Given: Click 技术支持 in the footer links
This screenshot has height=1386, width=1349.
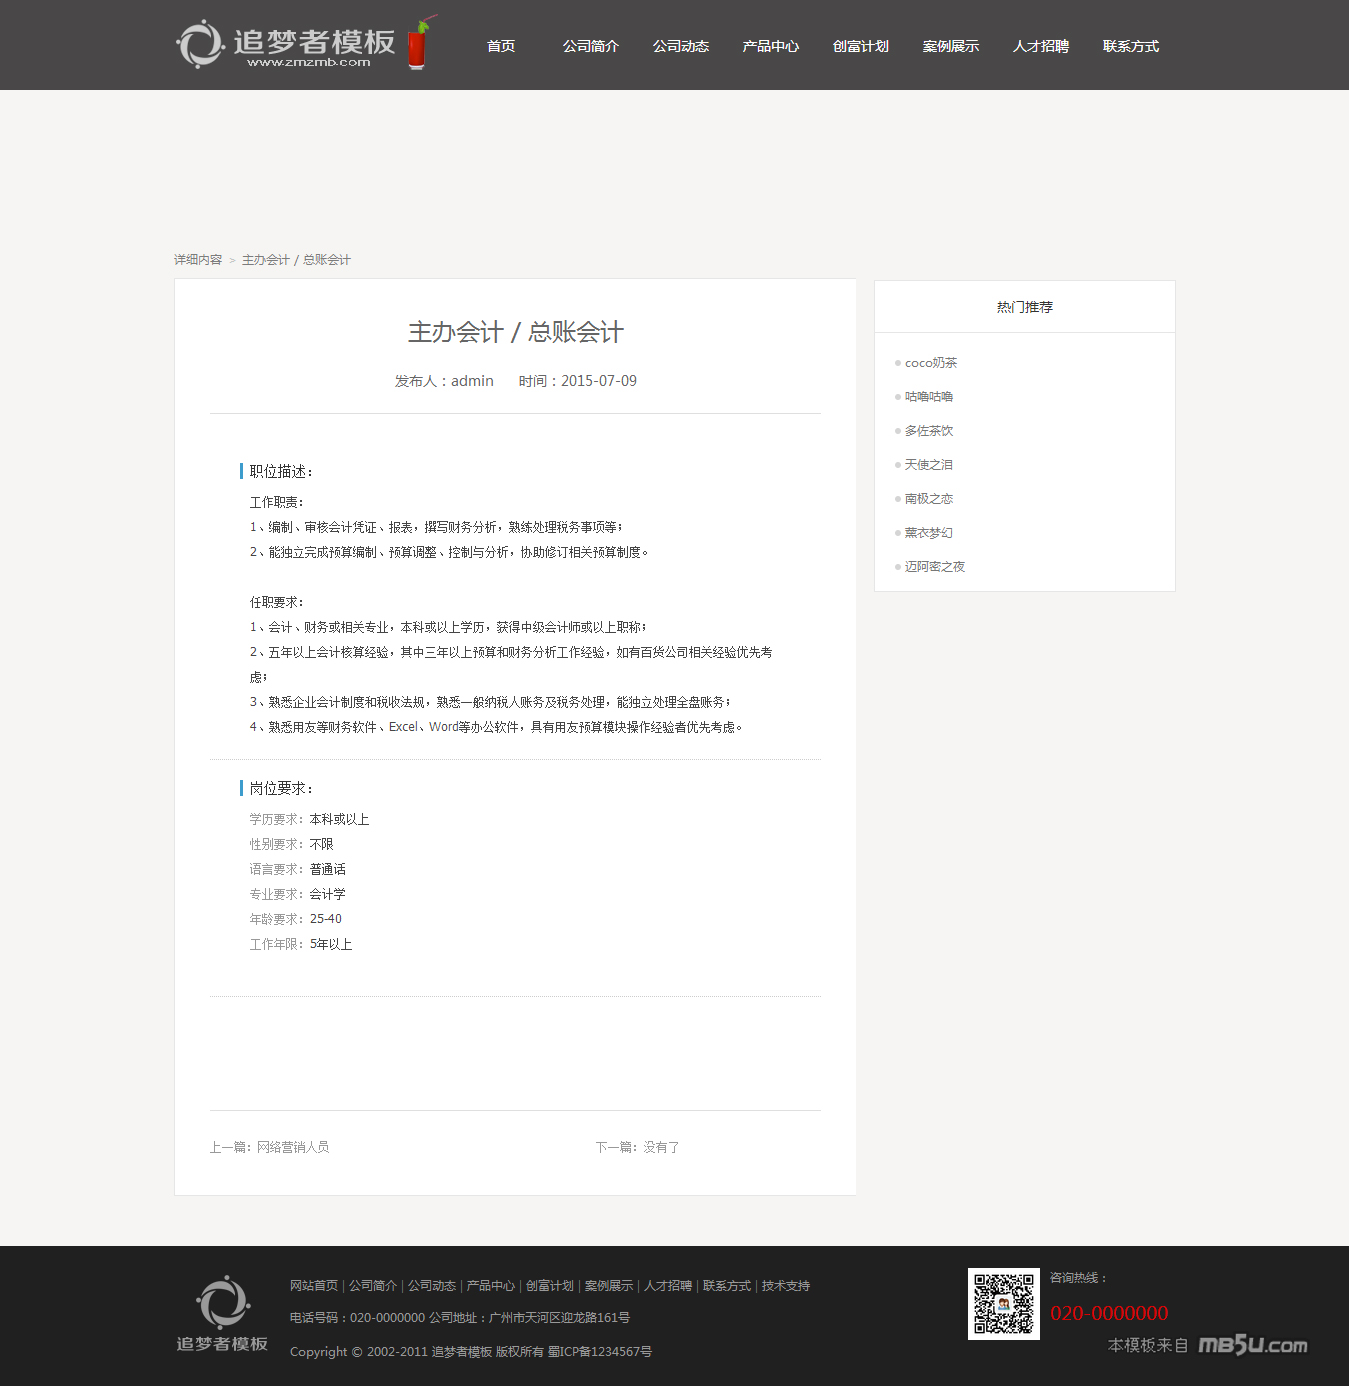Looking at the screenshot, I should point(785,1286).
